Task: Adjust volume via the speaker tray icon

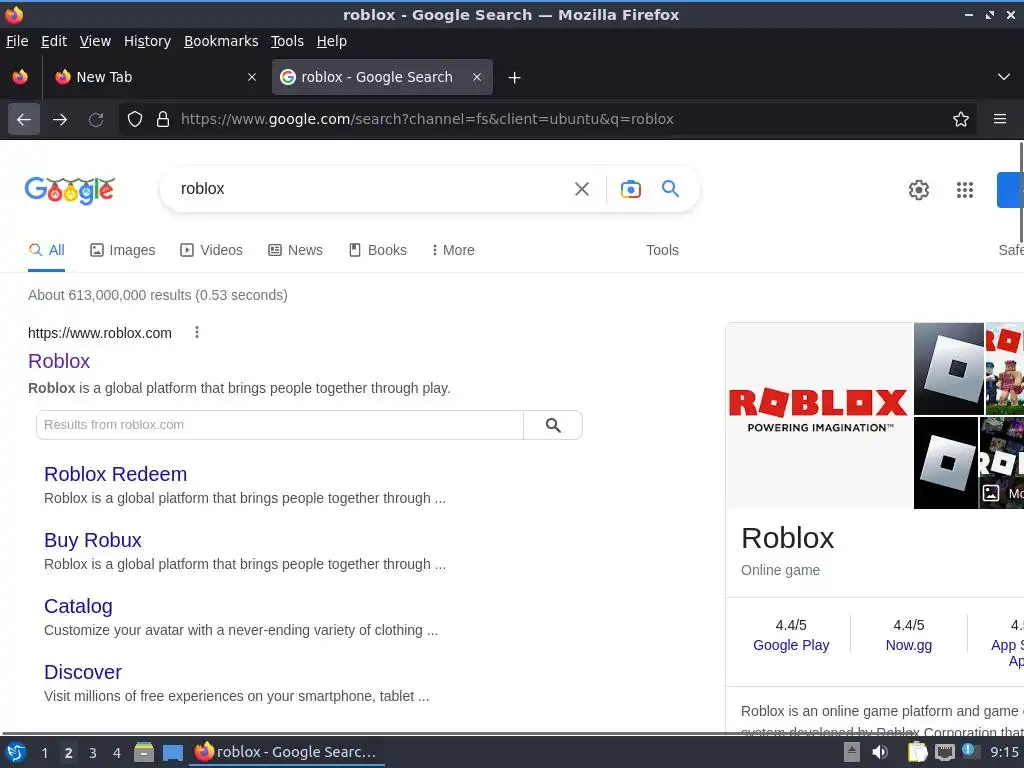Action: click(x=880, y=752)
